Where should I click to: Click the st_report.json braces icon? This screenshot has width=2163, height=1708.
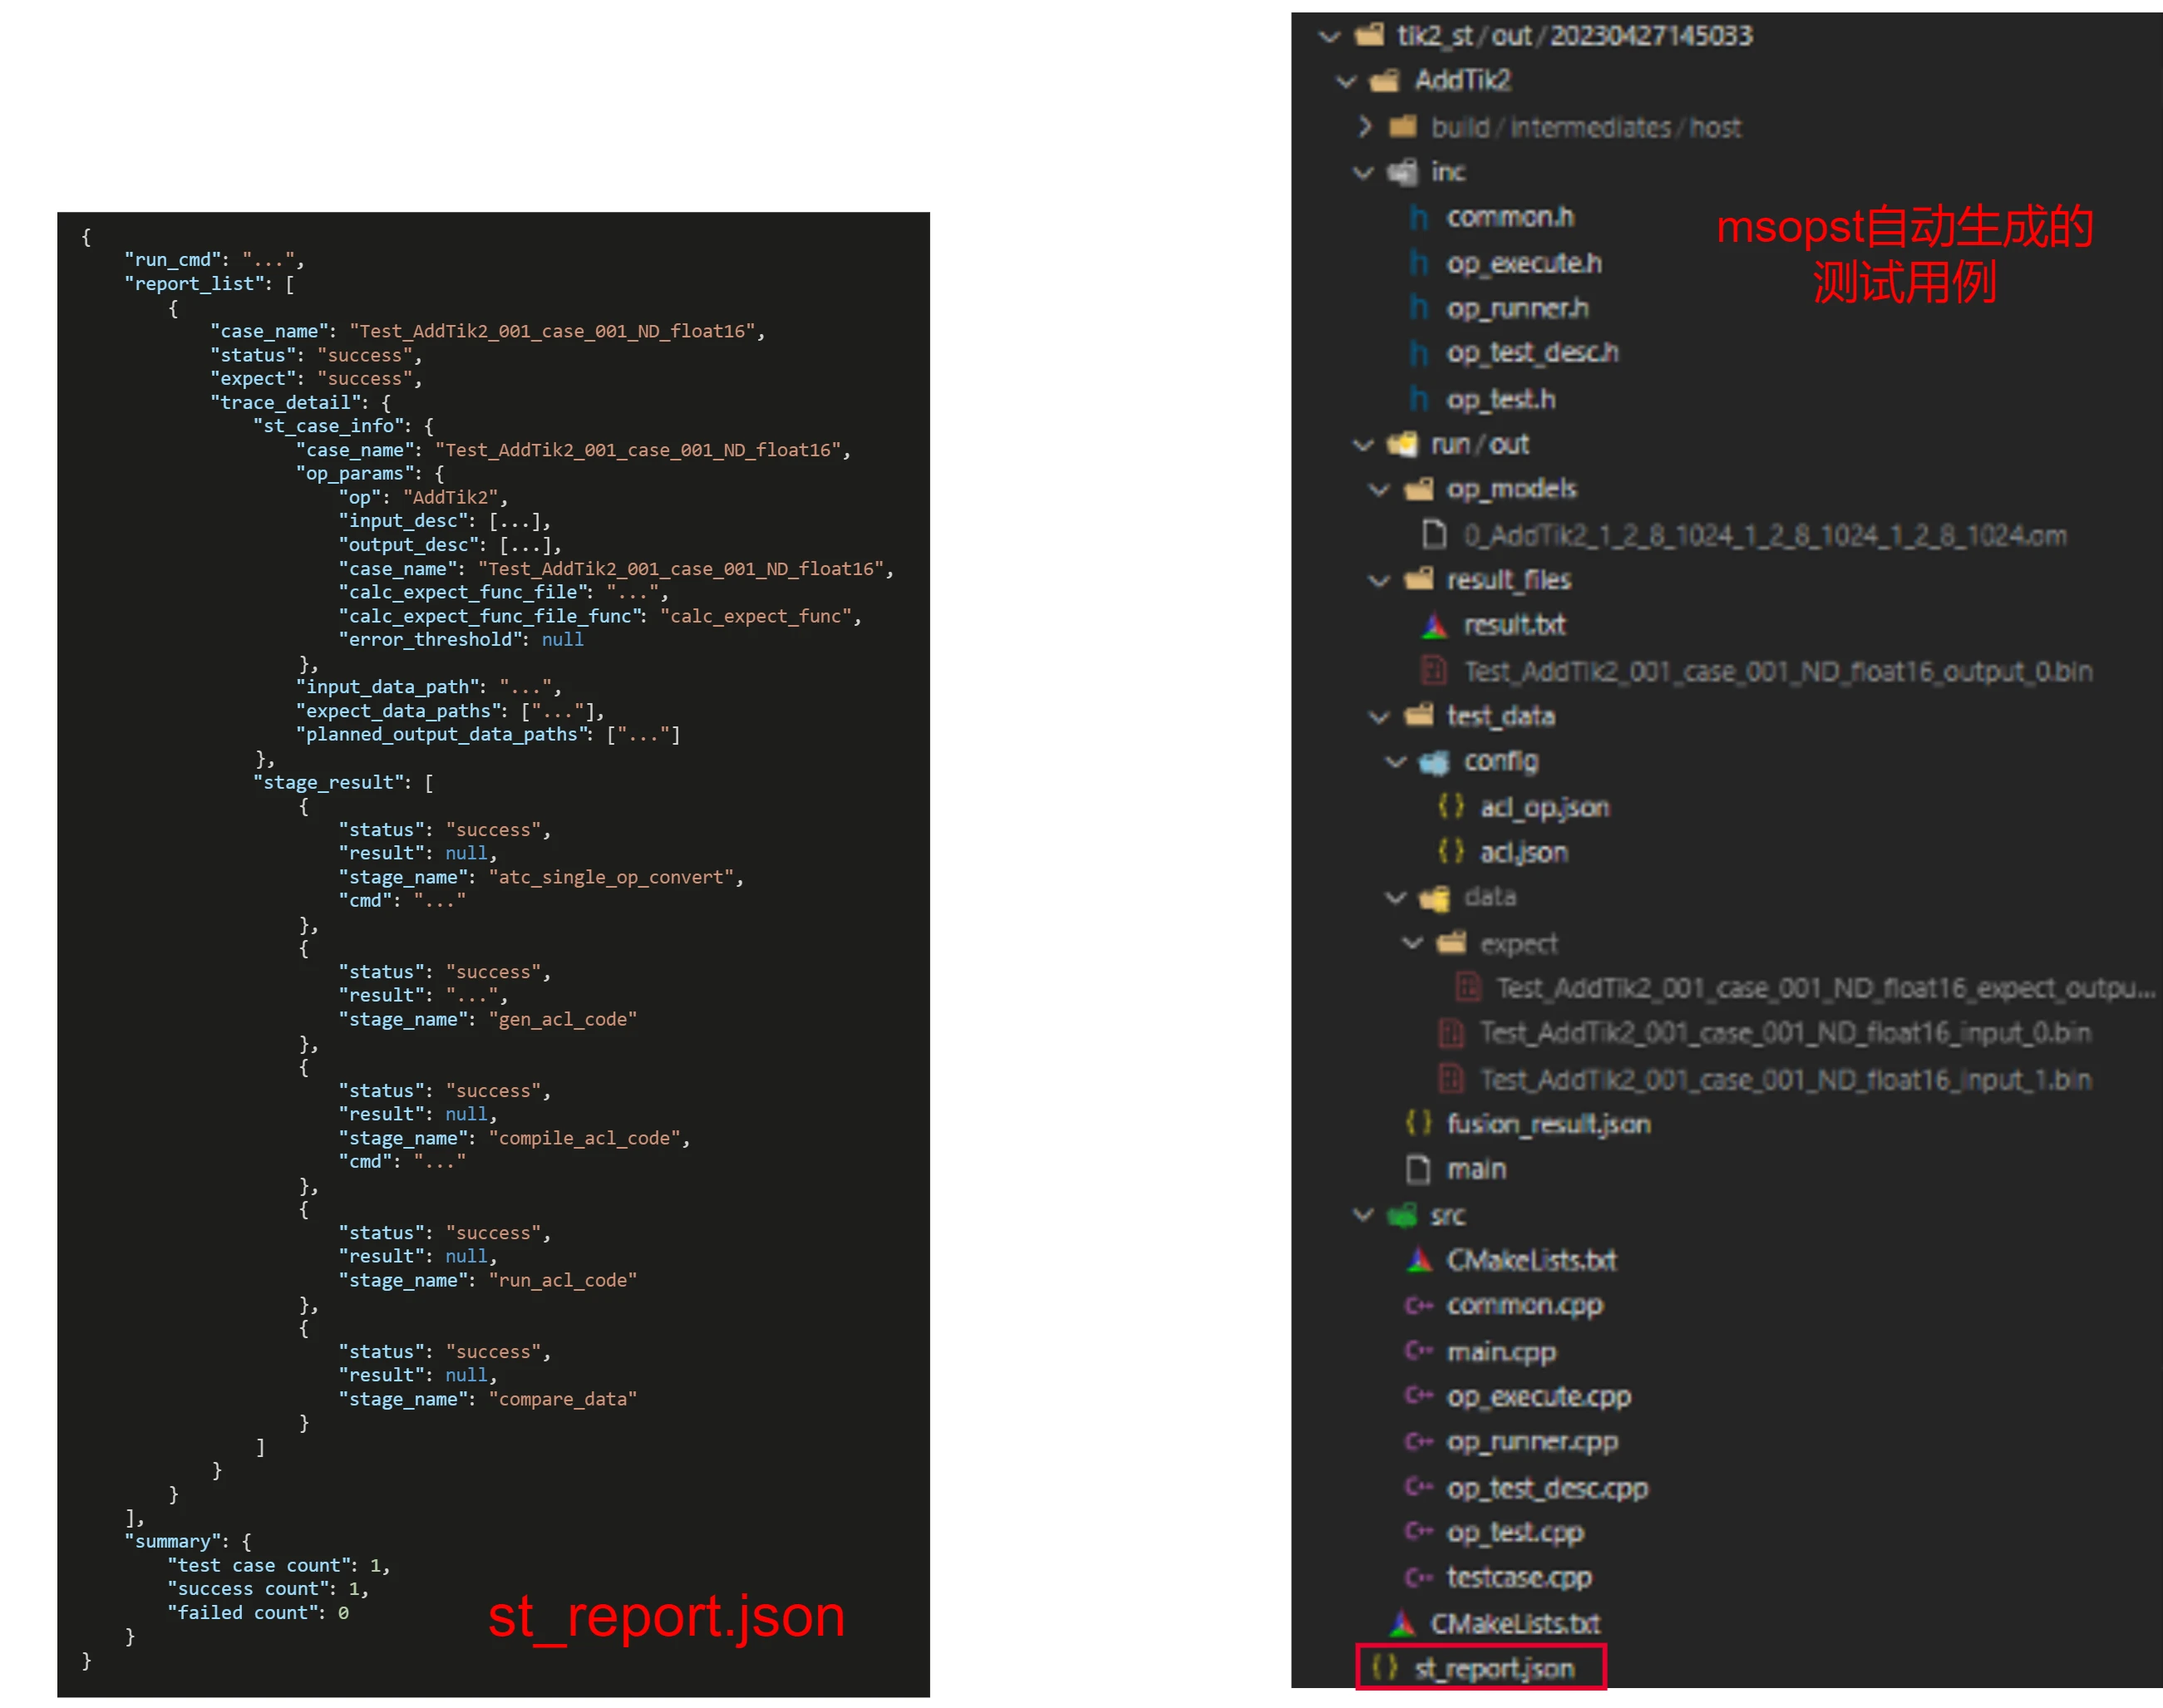[1384, 1667]
